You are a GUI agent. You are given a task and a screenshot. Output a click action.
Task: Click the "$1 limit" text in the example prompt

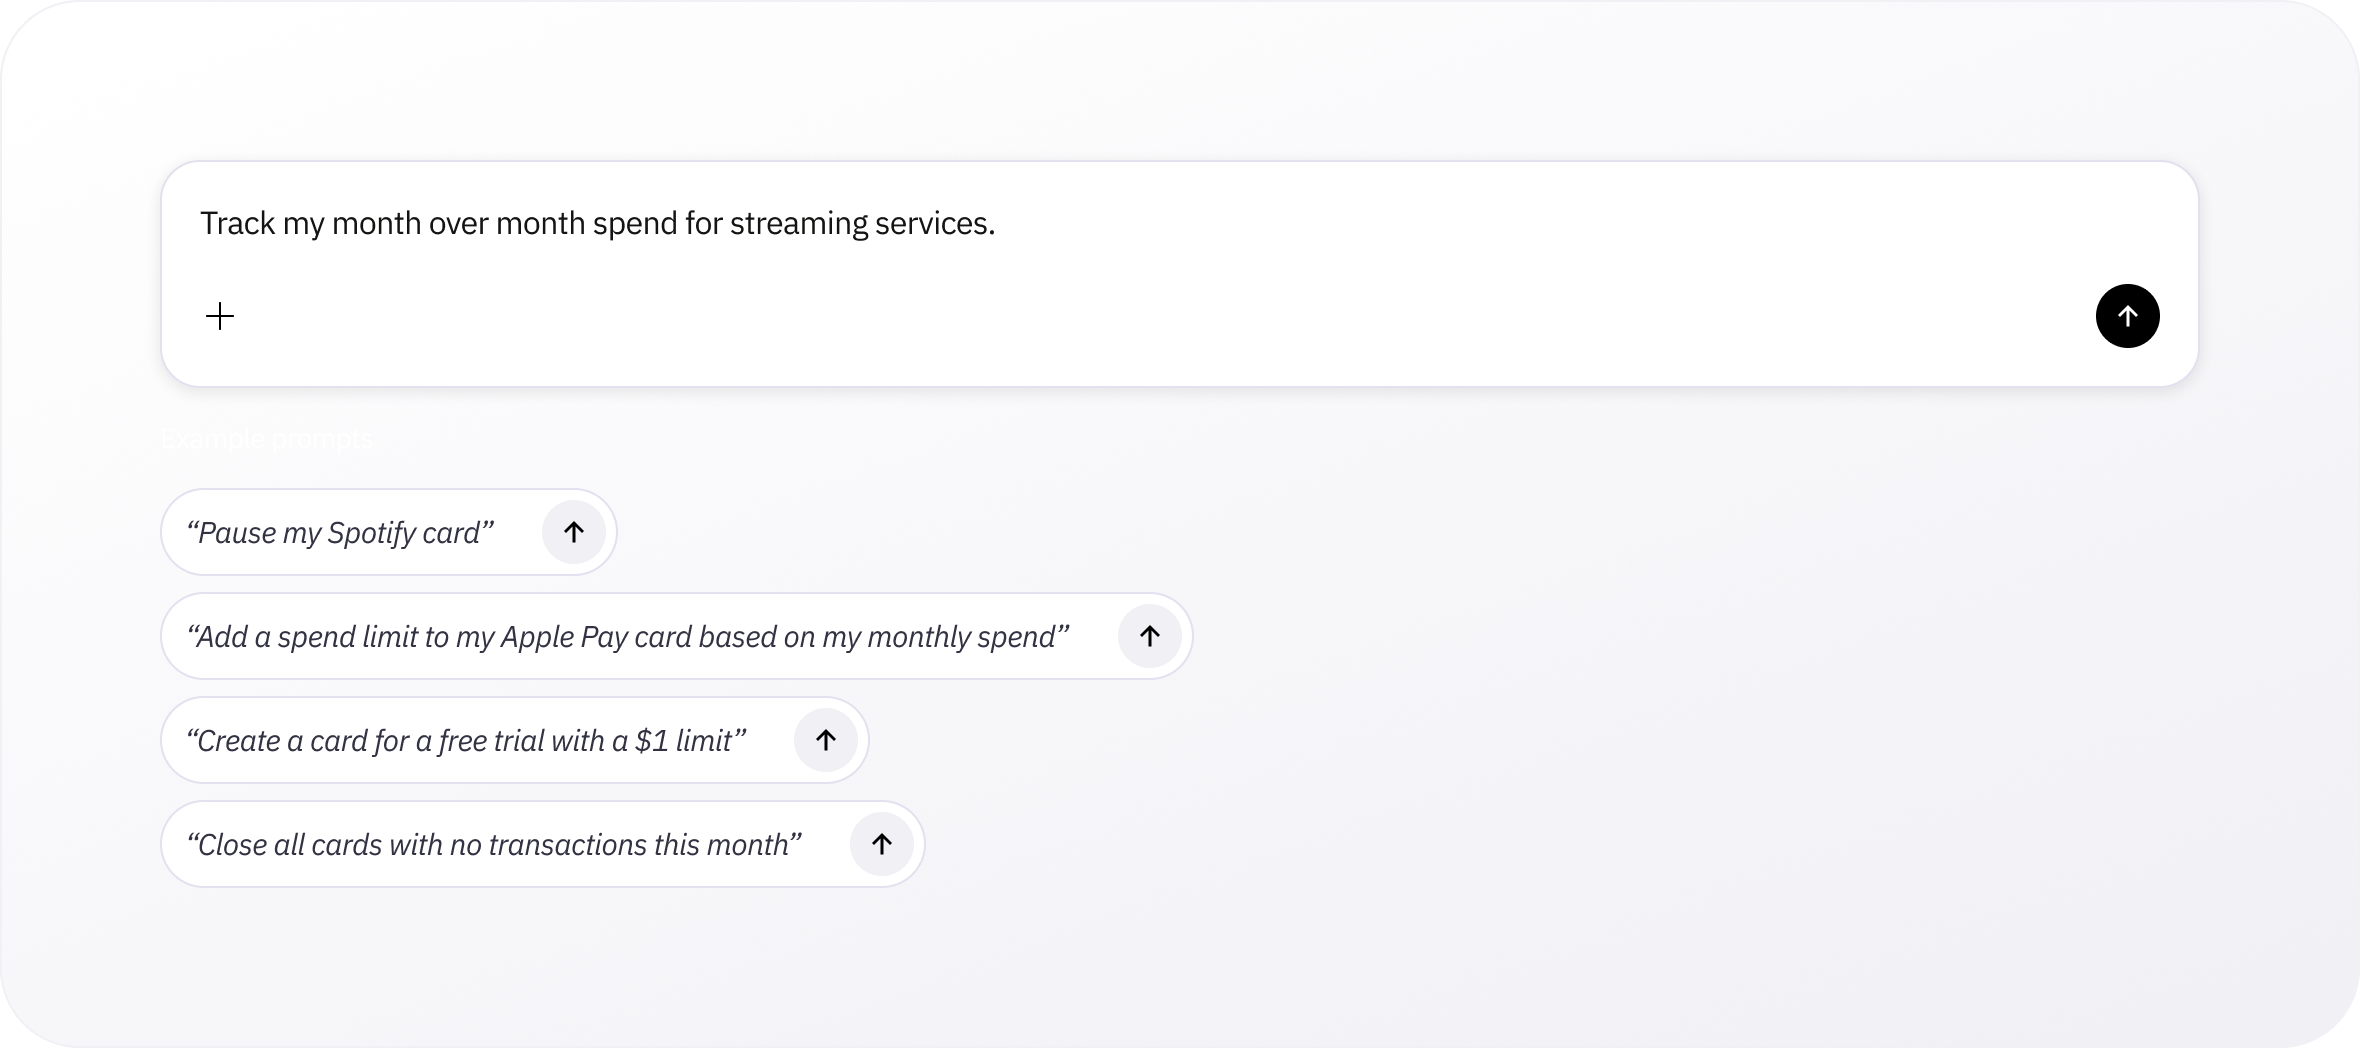pyautogui.click(x=690, y=741)
